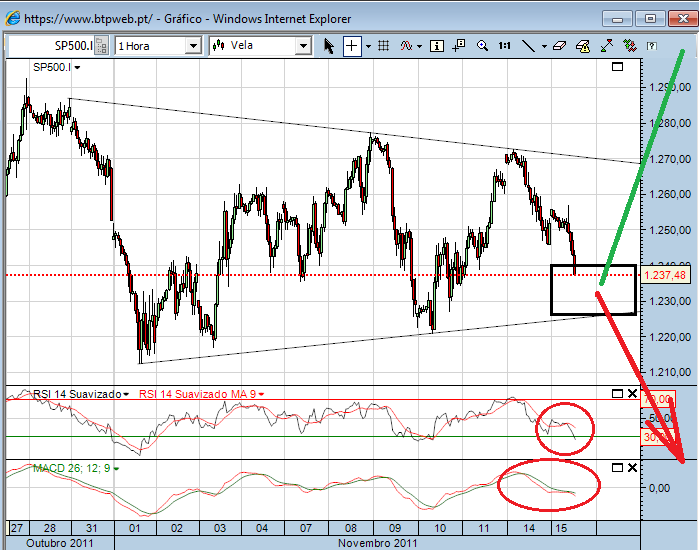Toggle the chart grid icon
The width and height of the screenshot is (699, 550).
tap(383, 45)
